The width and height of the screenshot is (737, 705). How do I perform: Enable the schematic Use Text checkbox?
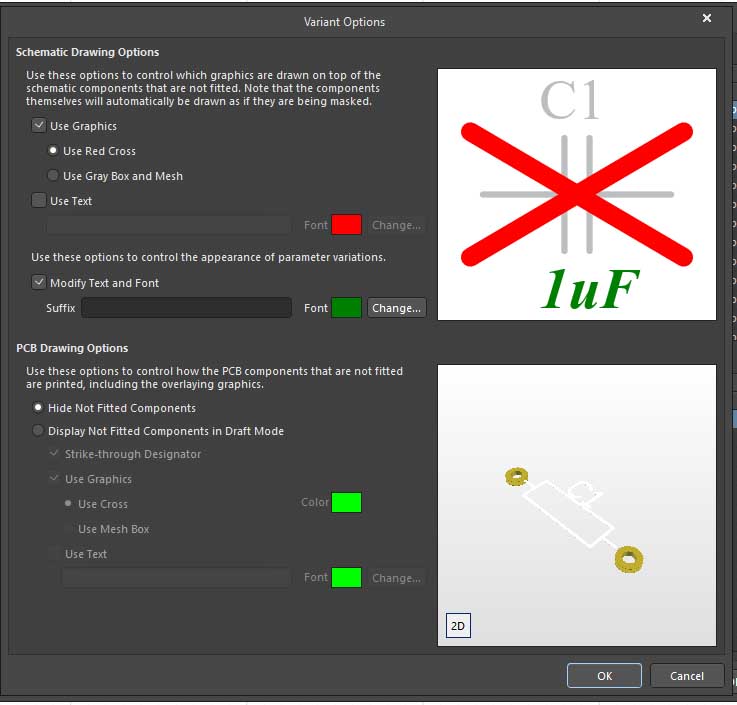tap(39, 201)
